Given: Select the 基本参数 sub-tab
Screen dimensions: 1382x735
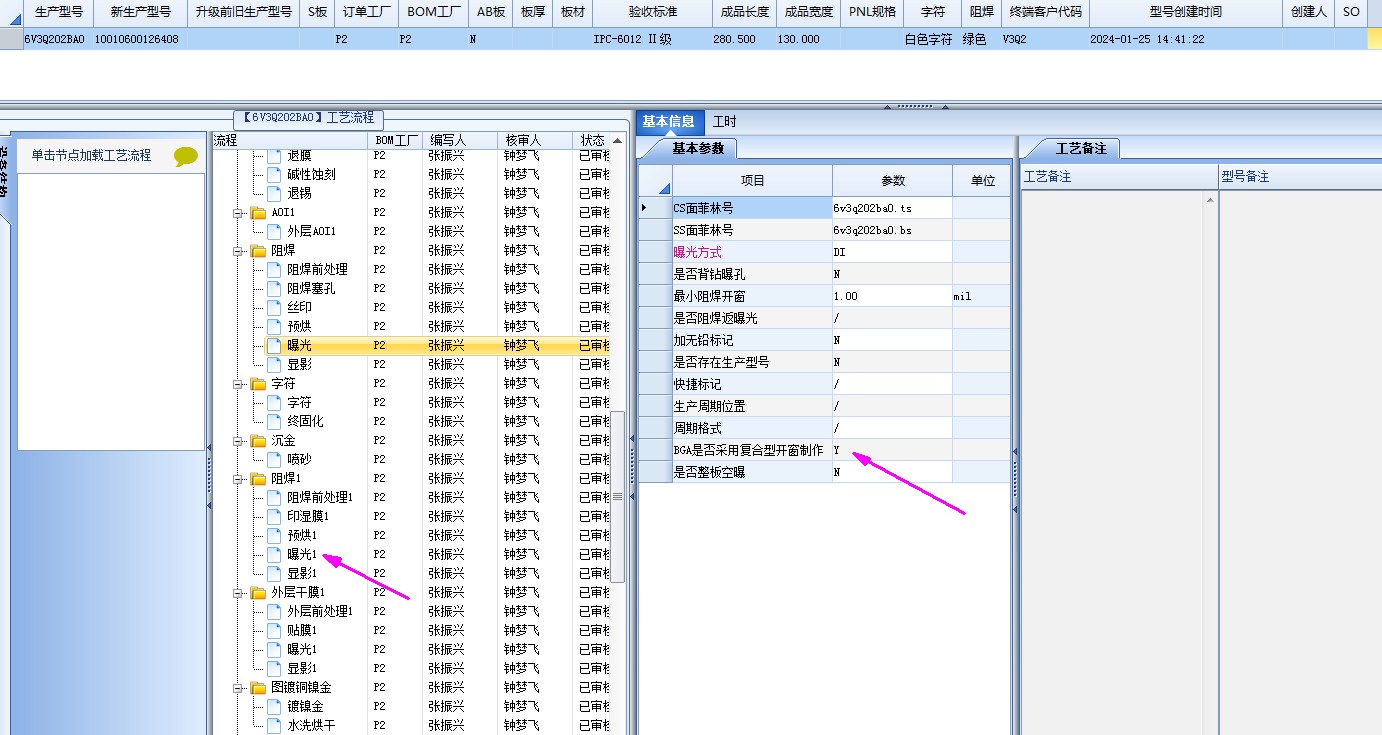Looking at the screenshot, I should (697, 148).
